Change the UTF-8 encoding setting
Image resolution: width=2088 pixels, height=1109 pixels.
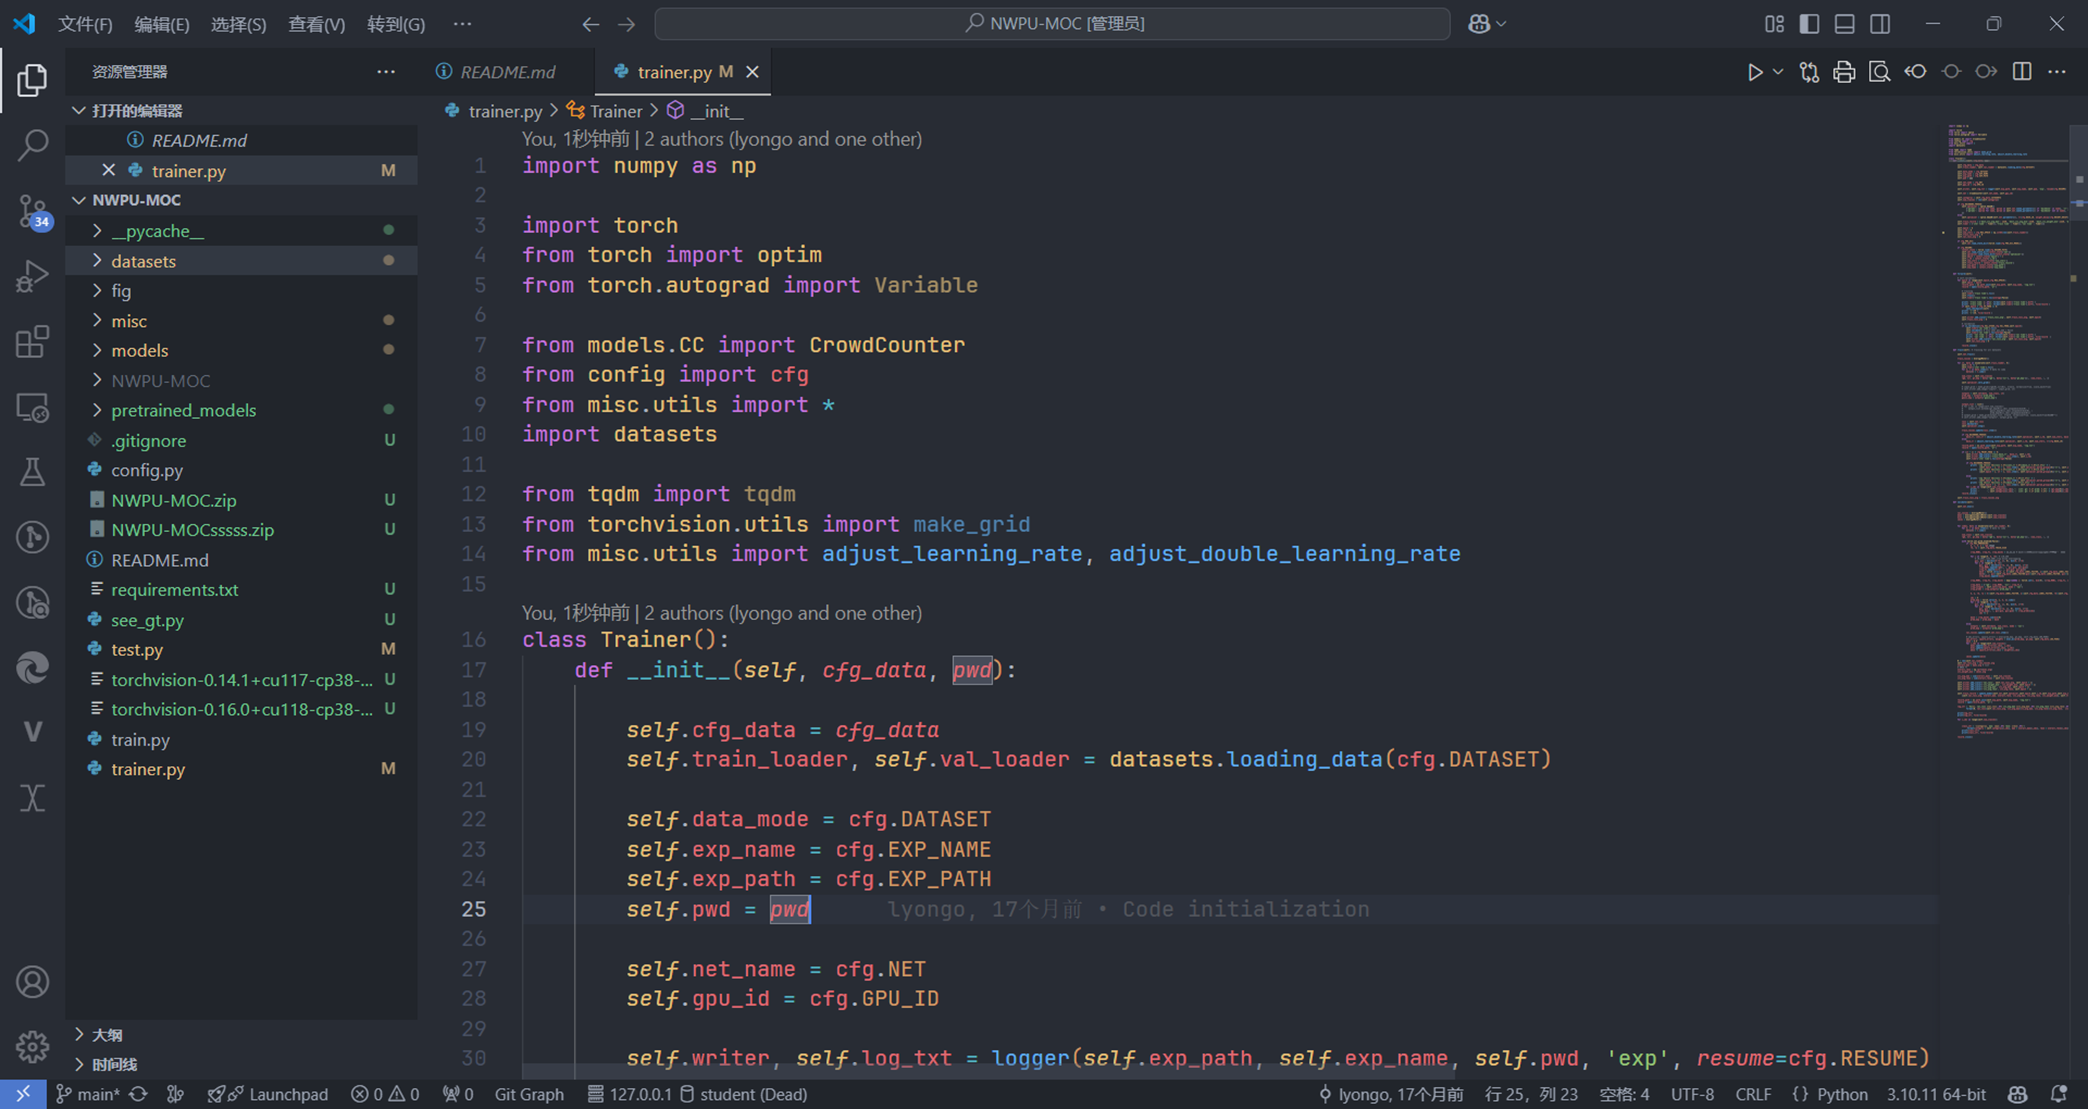[1692, 1094]
